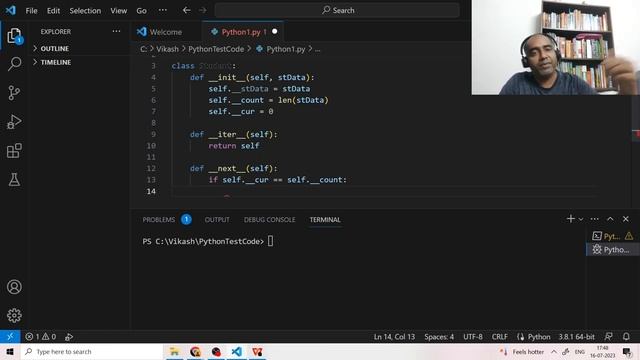640x360 pixels.
Task: Click the Windows taskbar search box
Action: click(92, 351)
